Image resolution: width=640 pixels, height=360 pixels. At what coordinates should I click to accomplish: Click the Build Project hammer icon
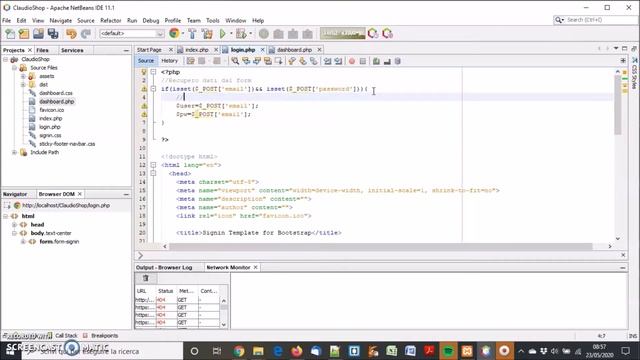coord(192,33)
